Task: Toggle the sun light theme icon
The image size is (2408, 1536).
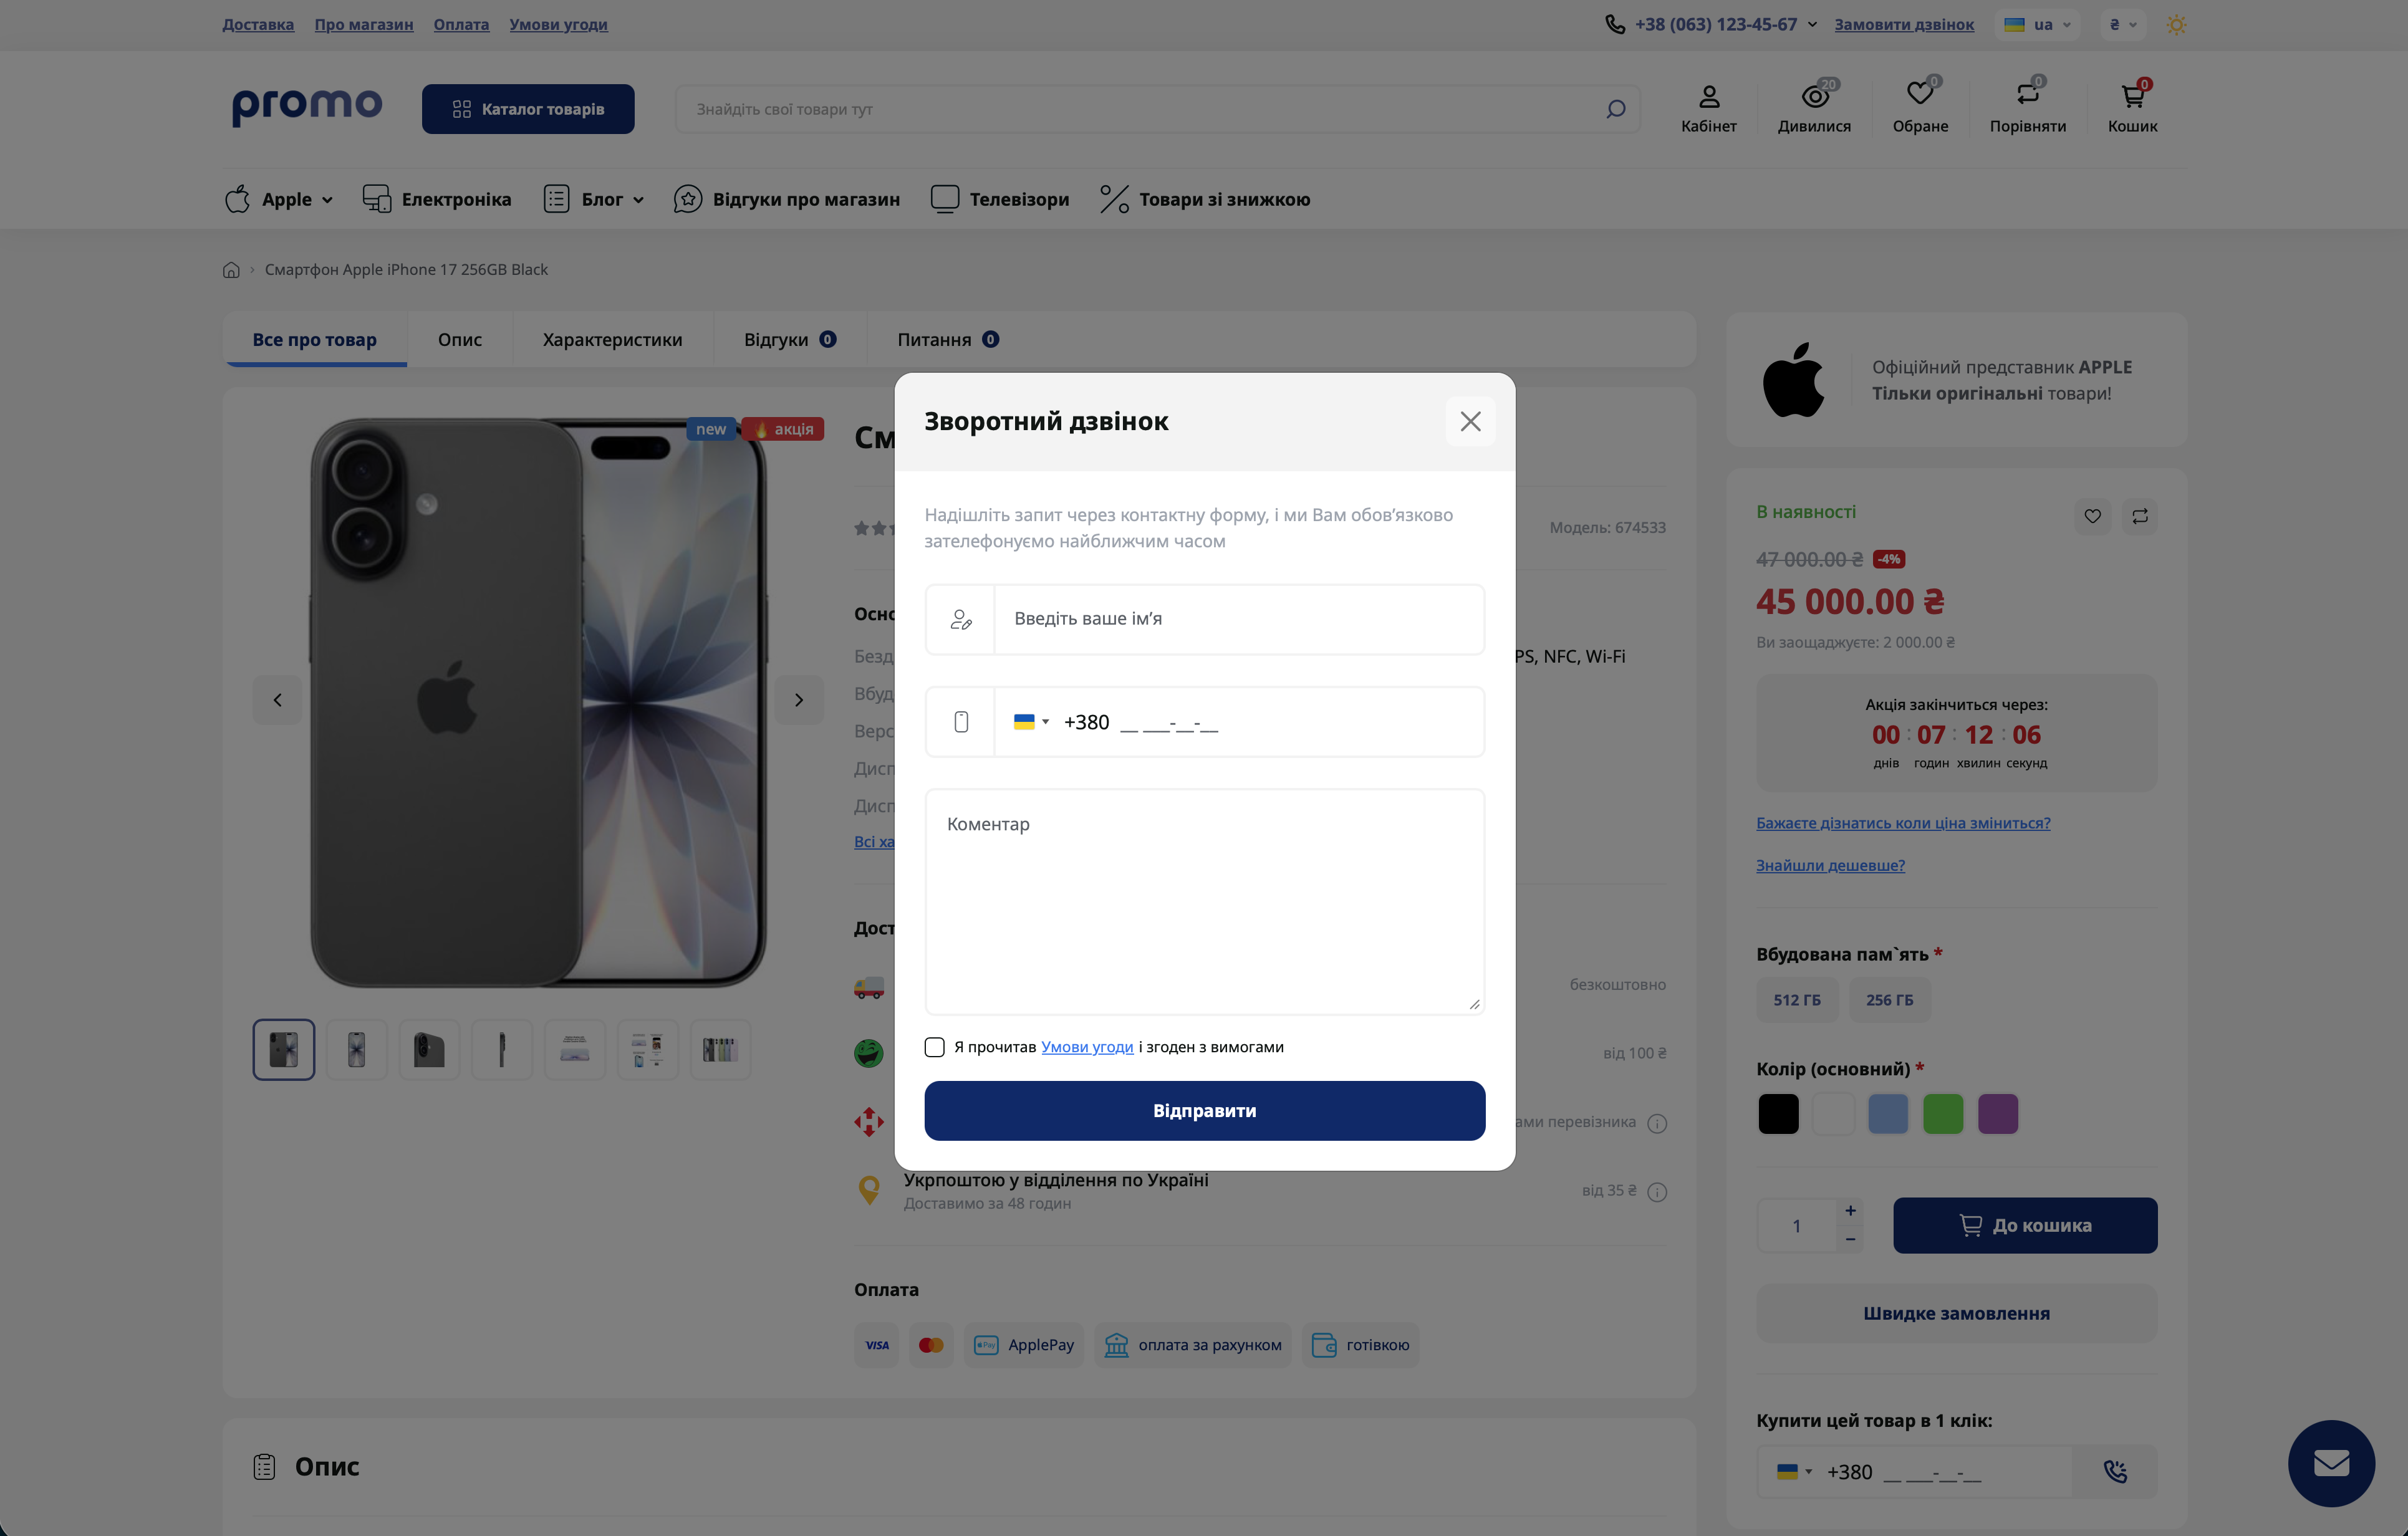Action: tap(2176, 25)
